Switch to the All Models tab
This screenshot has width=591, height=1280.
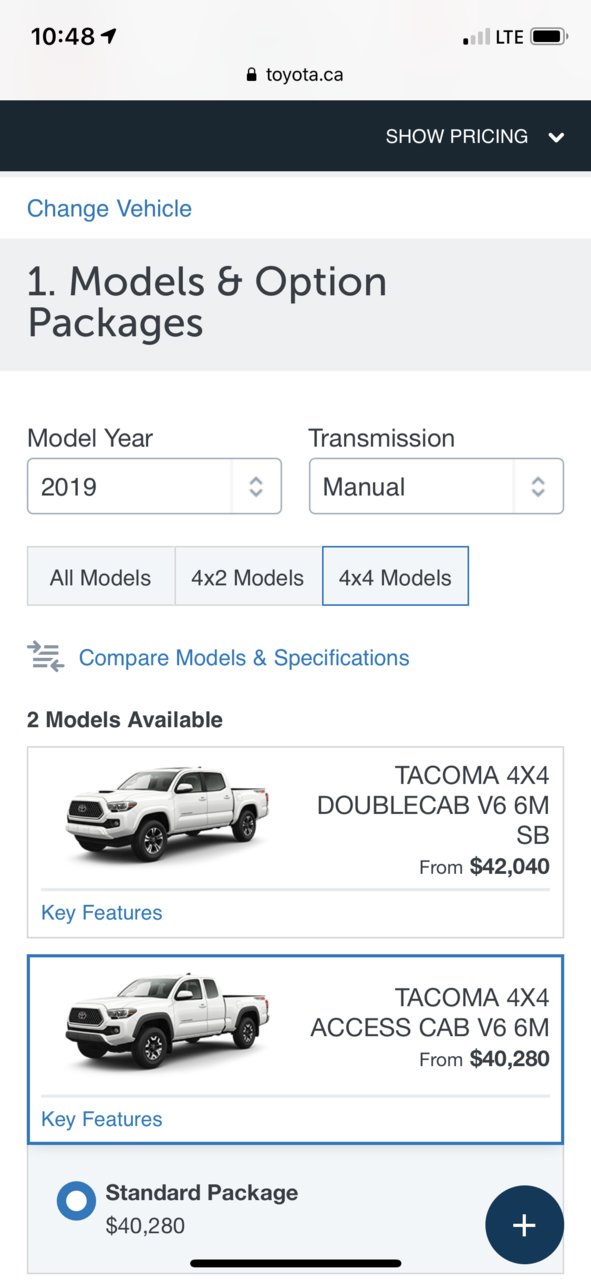(100, 577)
